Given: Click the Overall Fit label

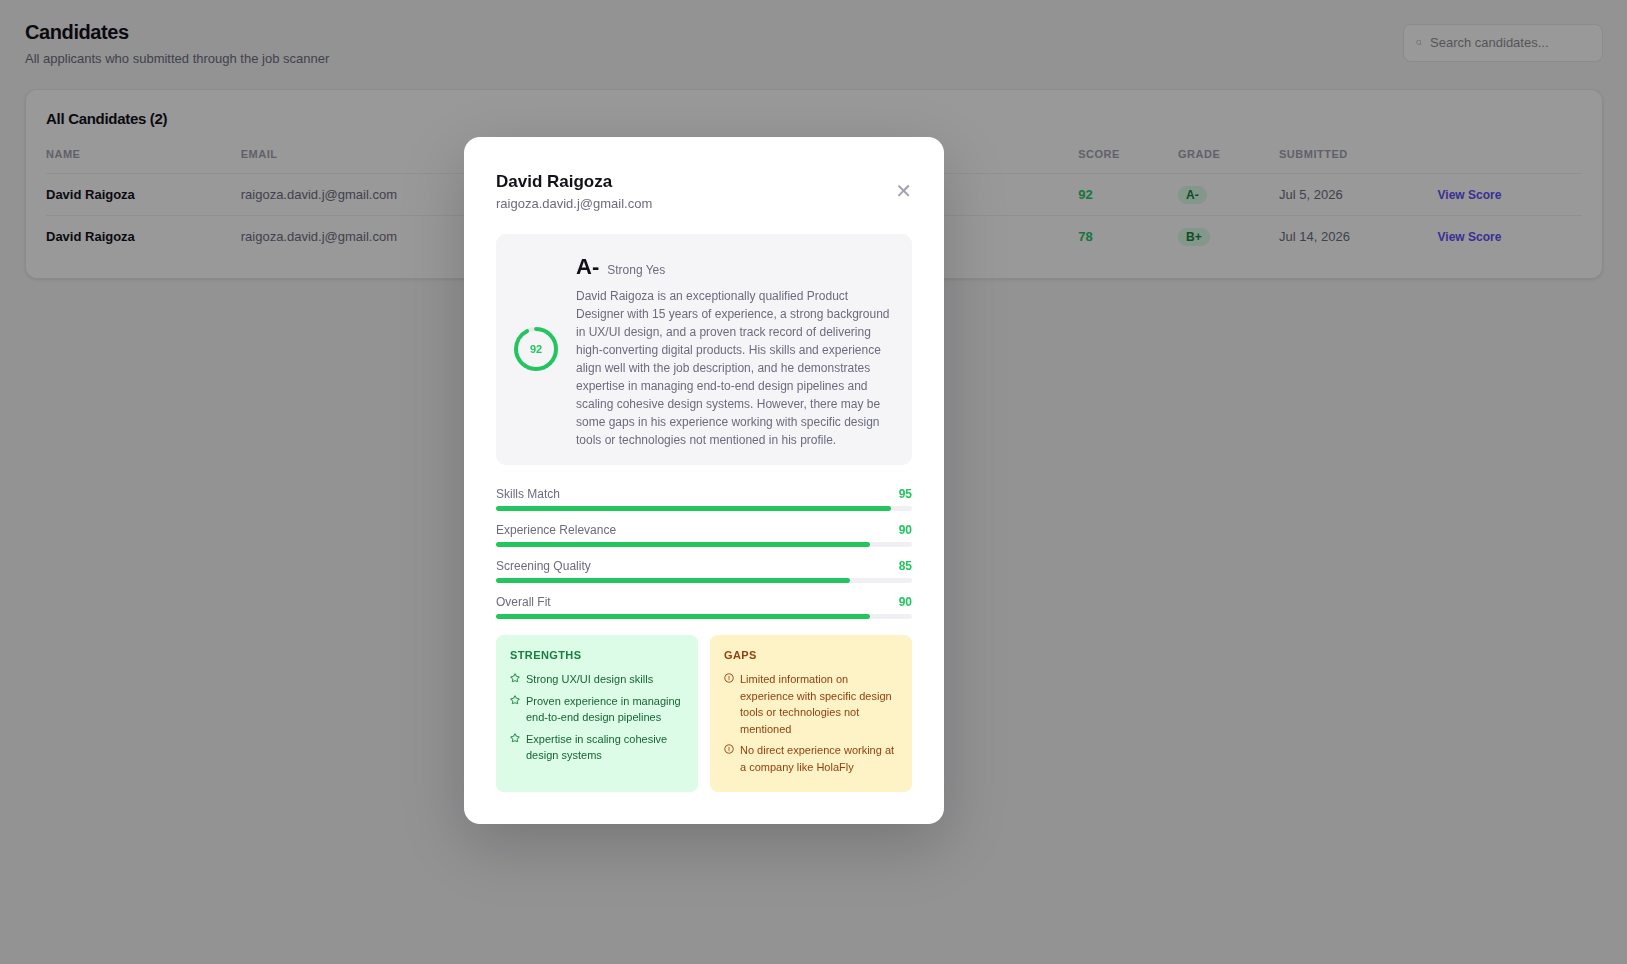Looking at the screenshot, I should click(x=523, y=602).
